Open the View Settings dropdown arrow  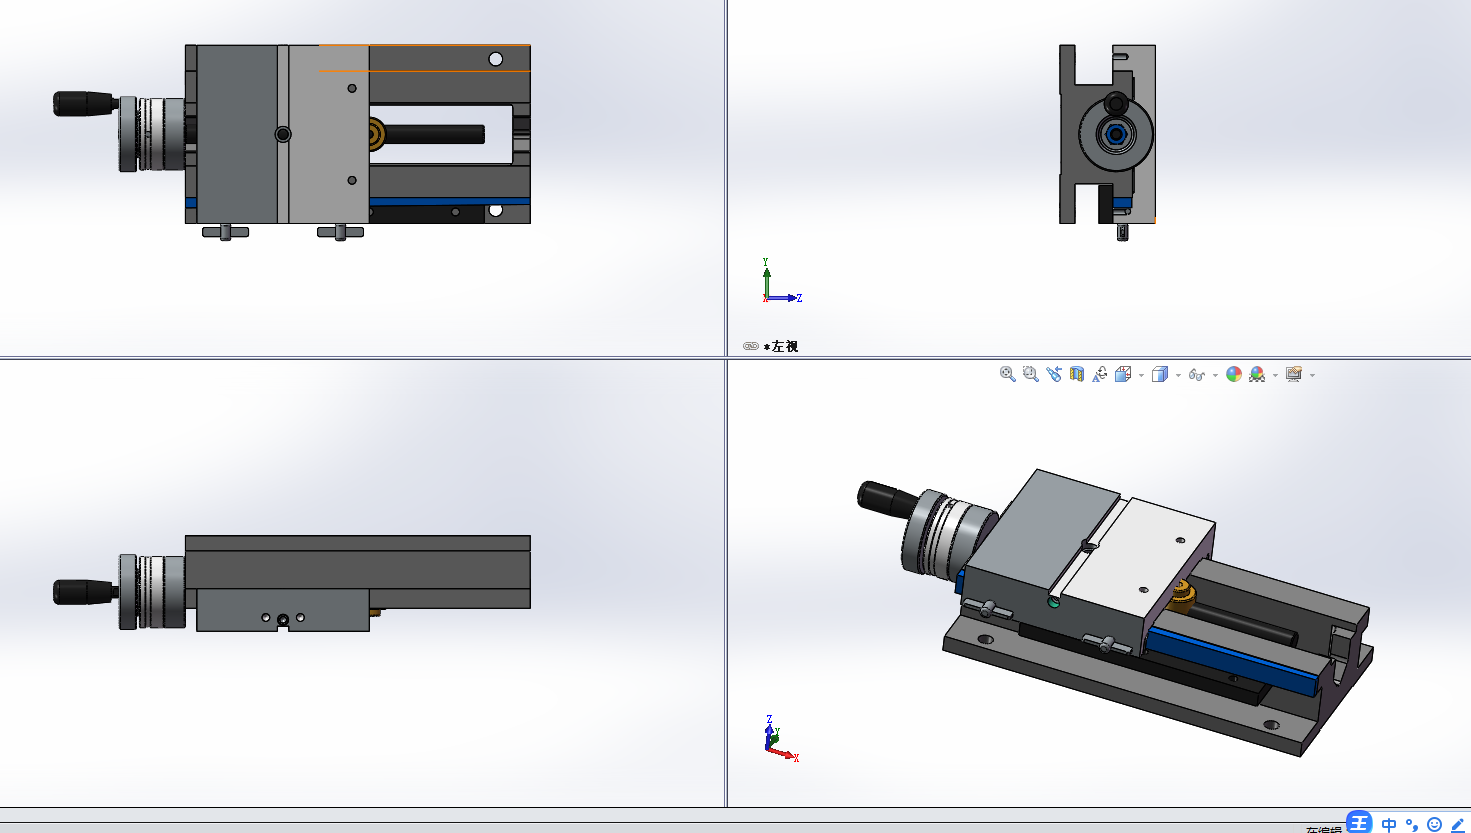click(x=1312, y=376)
